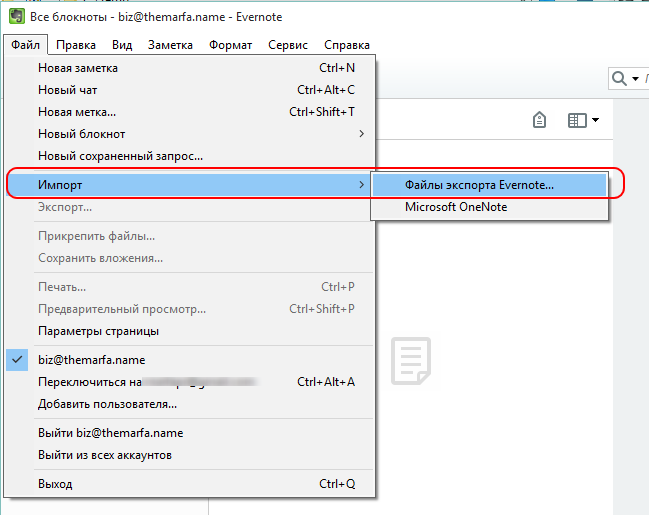Click Предварительный просмотр... menu entry
This screenshot has height=515, width=649.
pyautogui.click(x=190, y=309)
